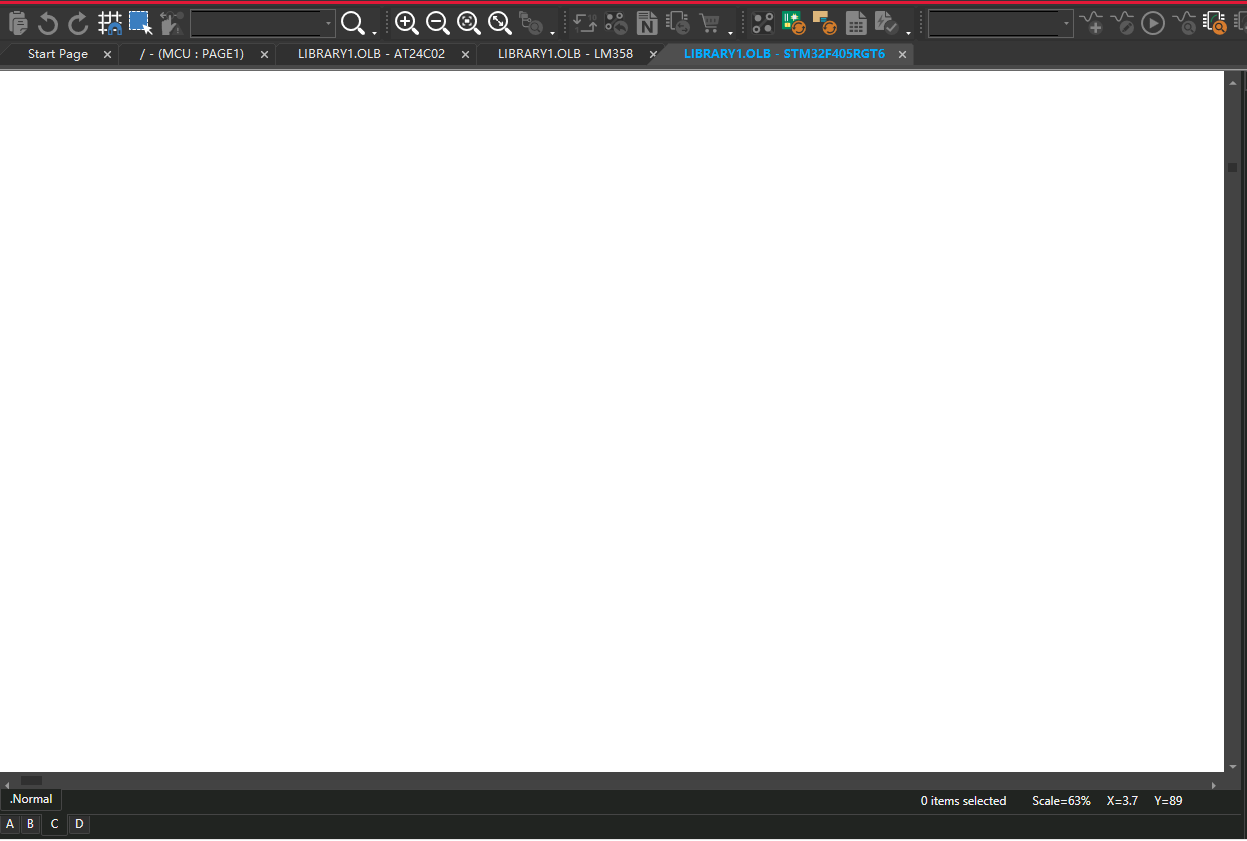The height and width of the screenshot is (841, 1247).
Task: Open the MCU : PAGE1 tab
Action: pyautogui.click(x=192, y=54)
